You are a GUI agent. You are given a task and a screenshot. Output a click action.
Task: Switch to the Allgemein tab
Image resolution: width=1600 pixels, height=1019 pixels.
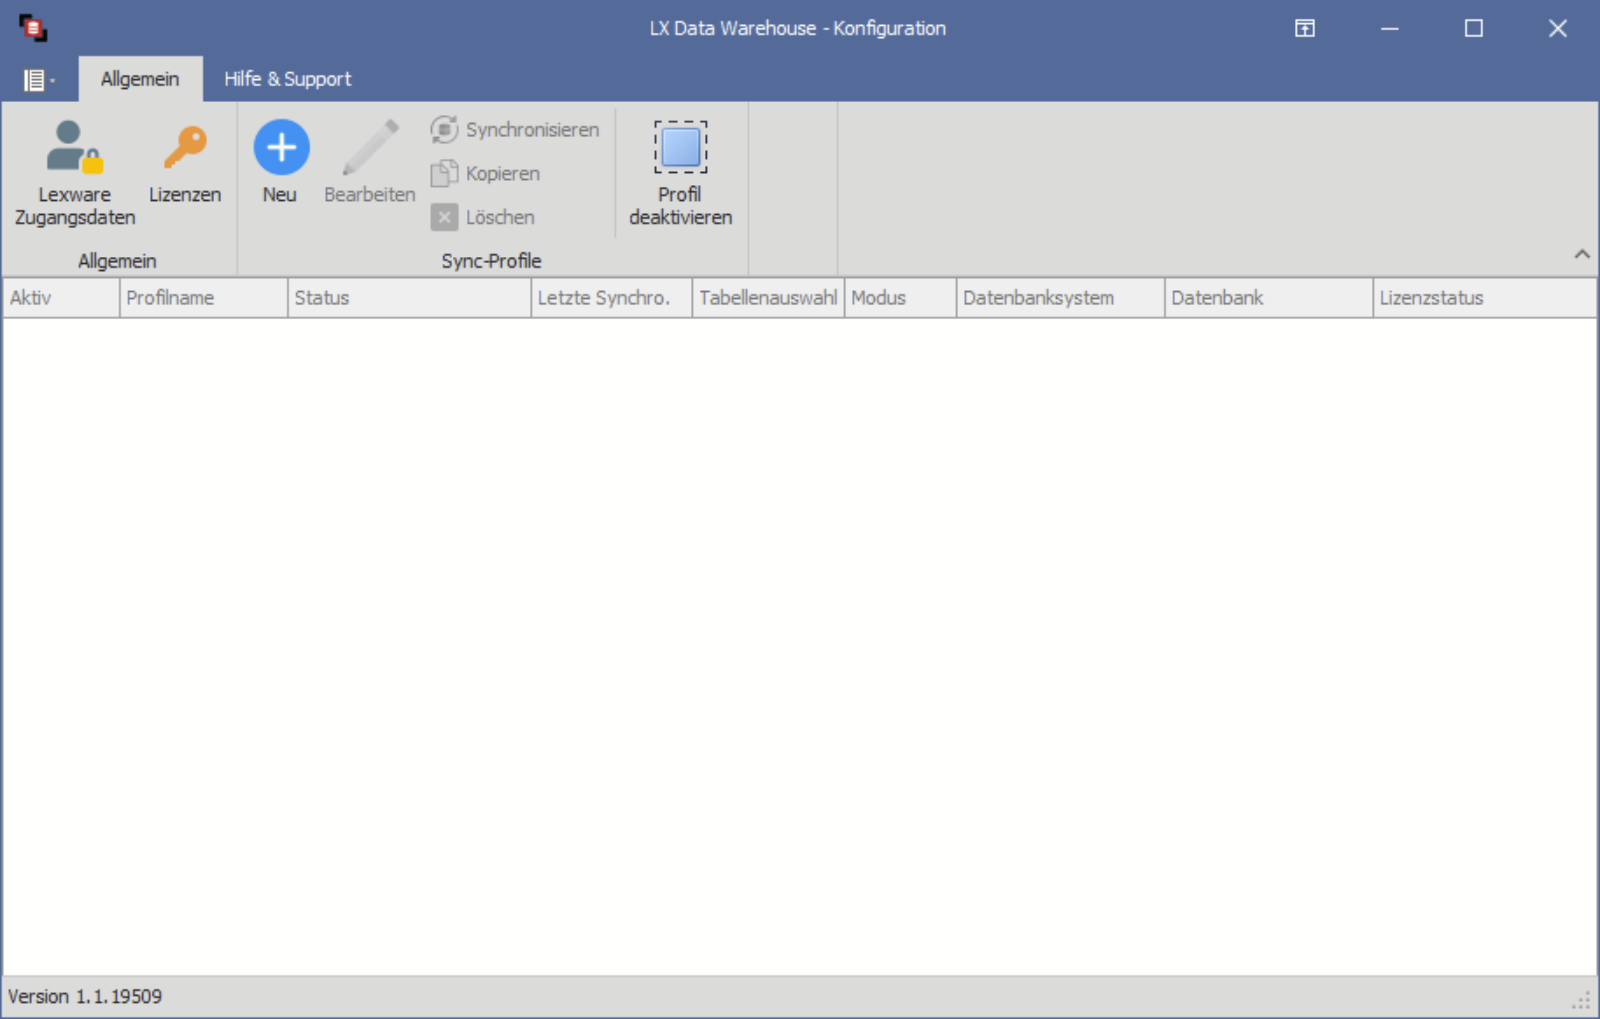point(140,79)
